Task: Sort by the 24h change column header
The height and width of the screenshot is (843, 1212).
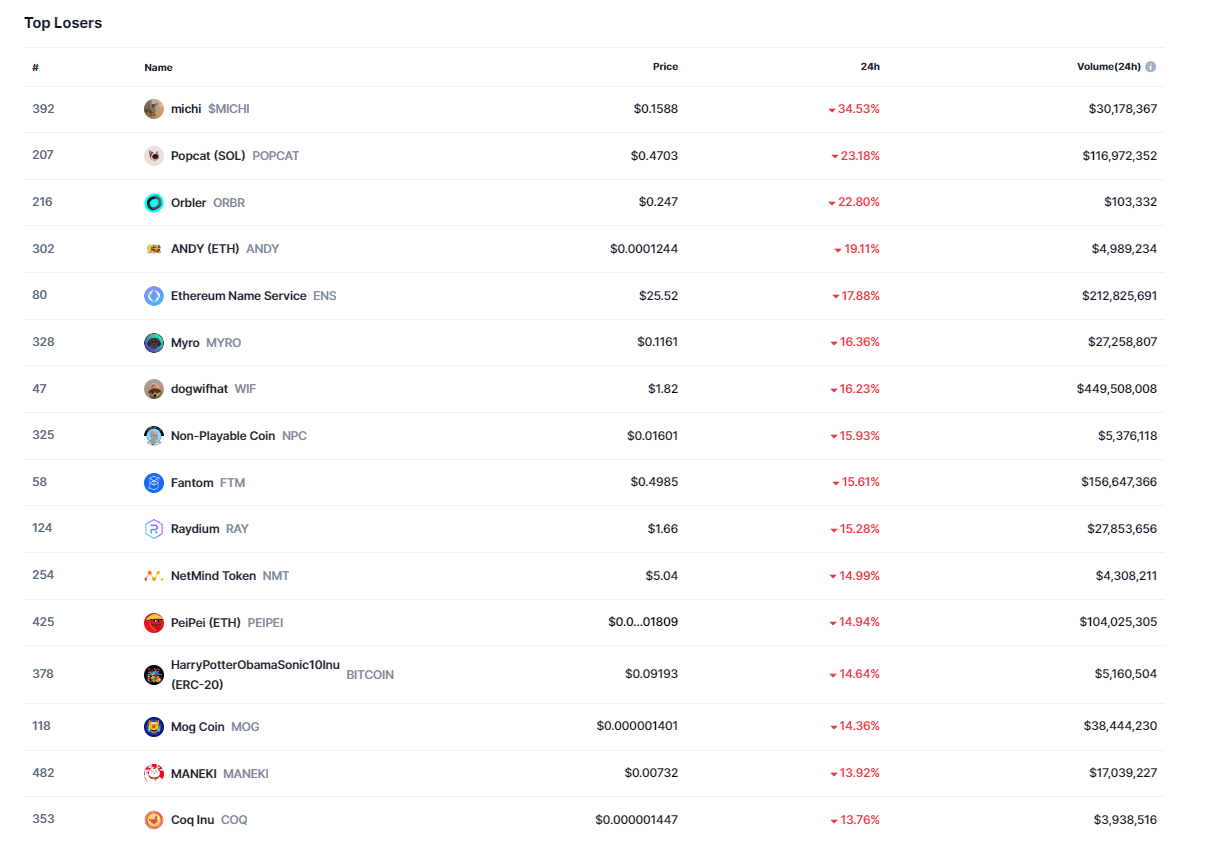Action: [870, 67]
